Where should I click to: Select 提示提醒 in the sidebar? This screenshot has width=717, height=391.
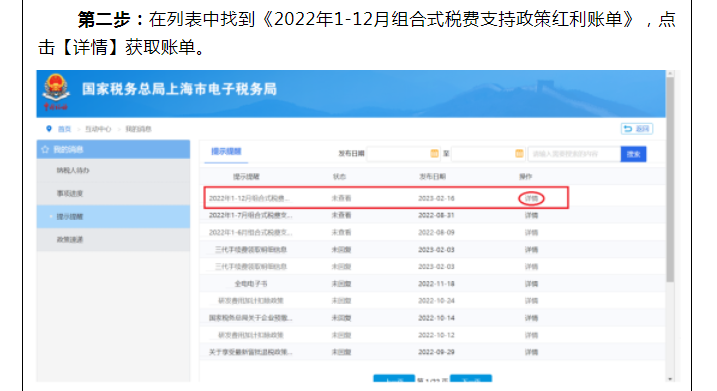[113, 217]
